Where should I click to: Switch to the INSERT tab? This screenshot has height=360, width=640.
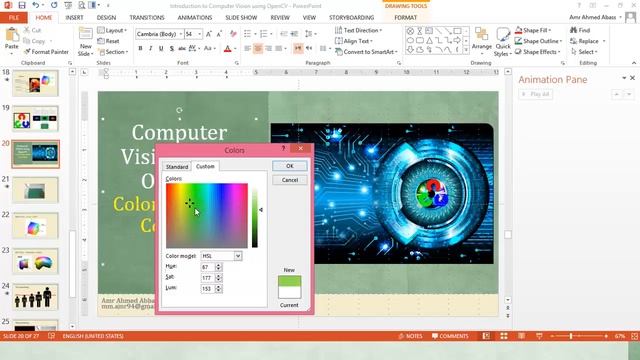tap(74, 18)
